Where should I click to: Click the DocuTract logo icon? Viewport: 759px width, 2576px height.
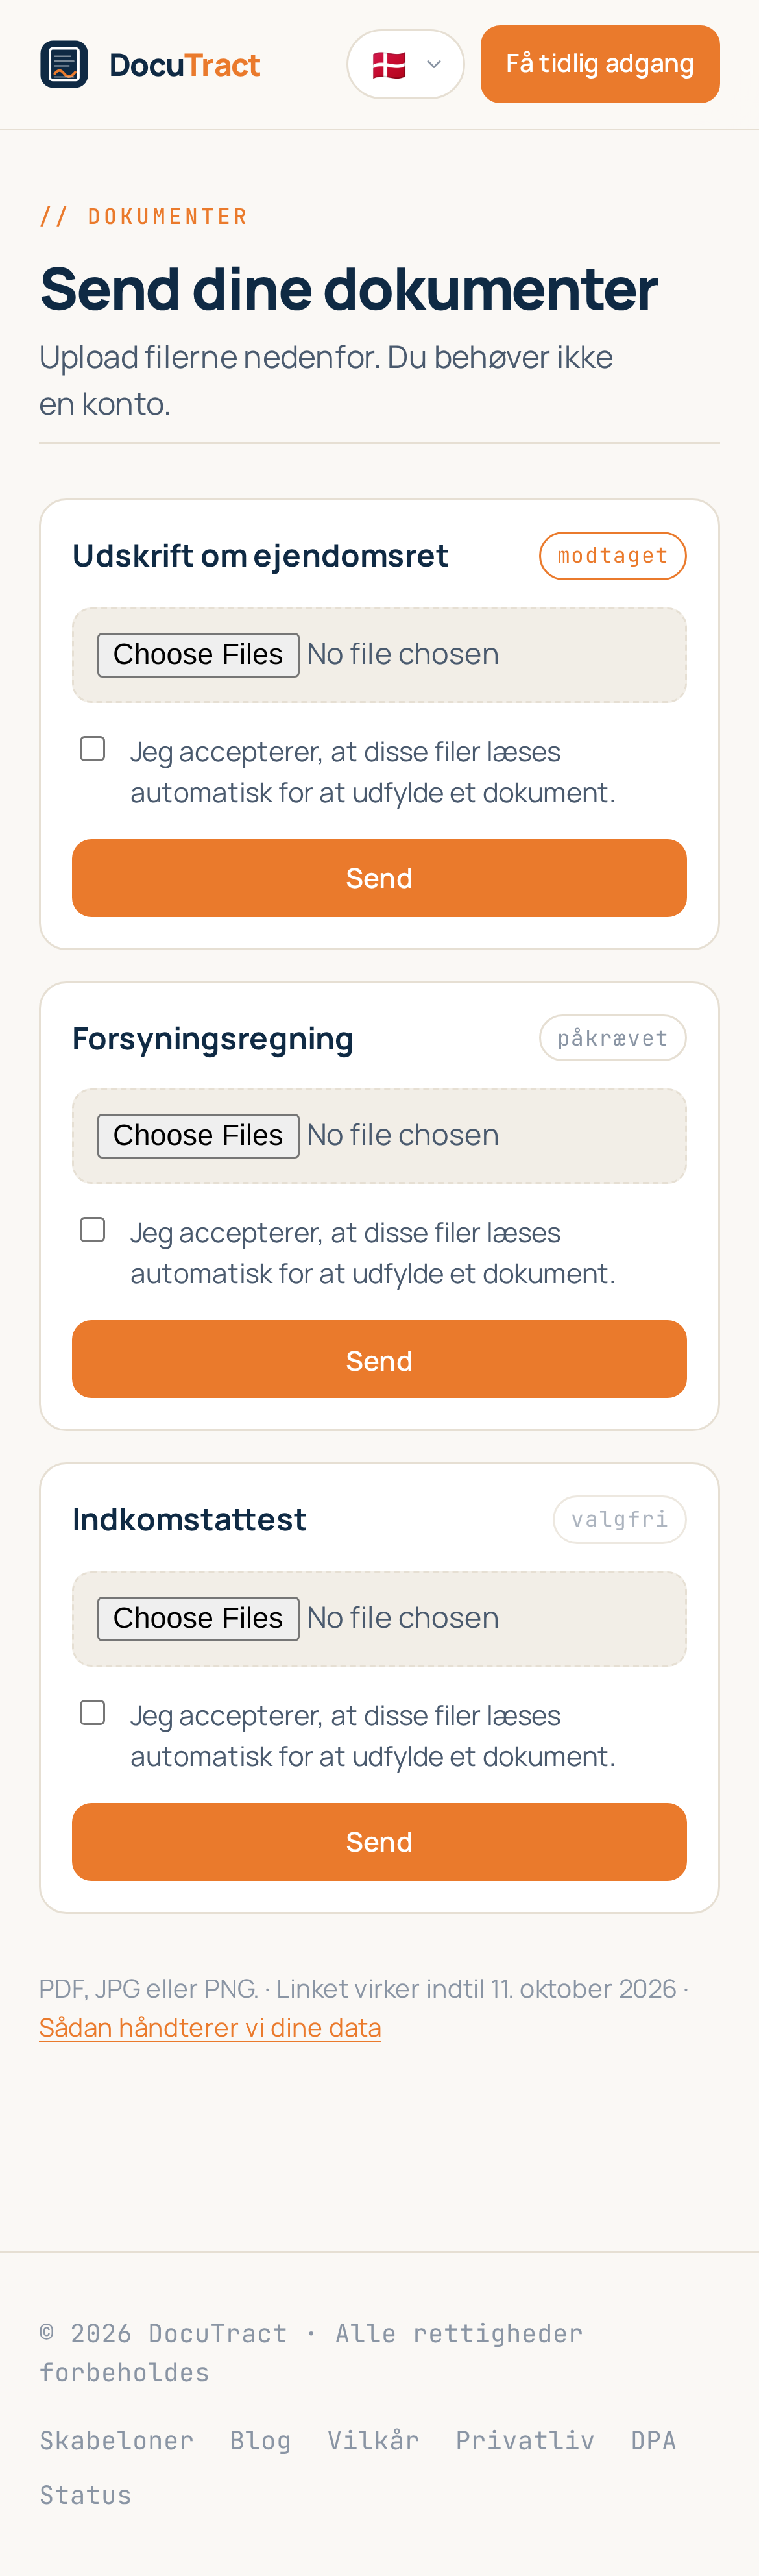[x=64, y=64]
